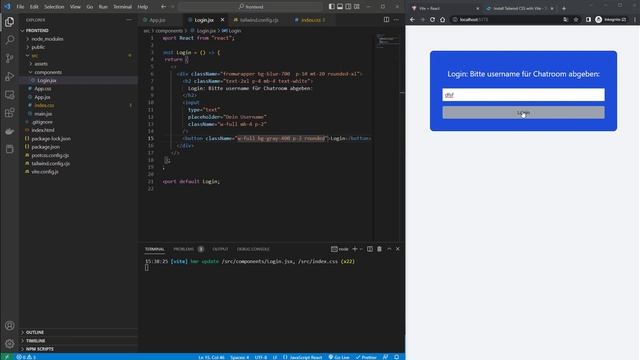
Task: Switch to the PROBLEMS panel tab
Action: 184,249
